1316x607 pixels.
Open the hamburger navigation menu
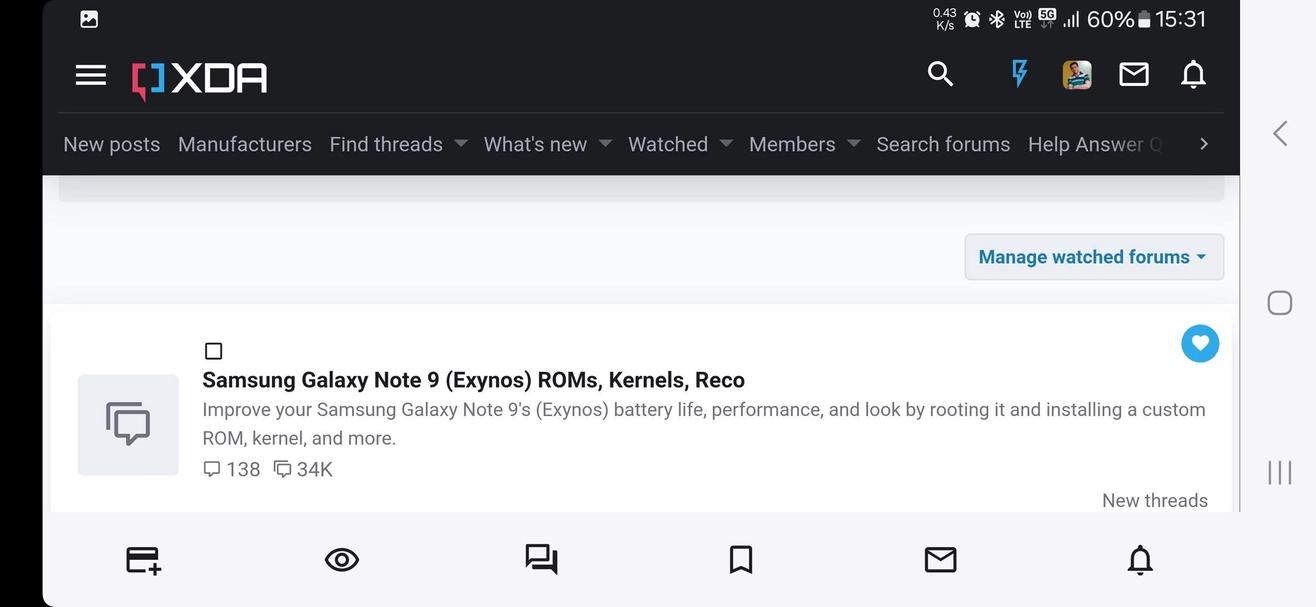pyautogui.click(x=90, y=75)
